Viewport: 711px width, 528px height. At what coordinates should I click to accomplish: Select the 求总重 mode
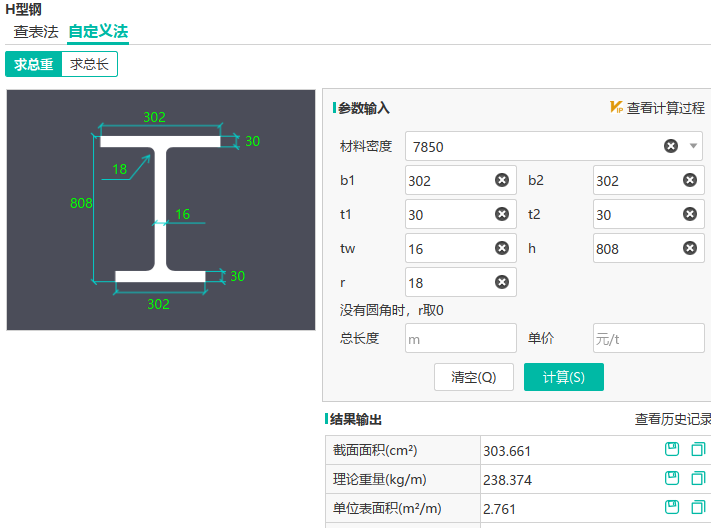coord(33,64)
